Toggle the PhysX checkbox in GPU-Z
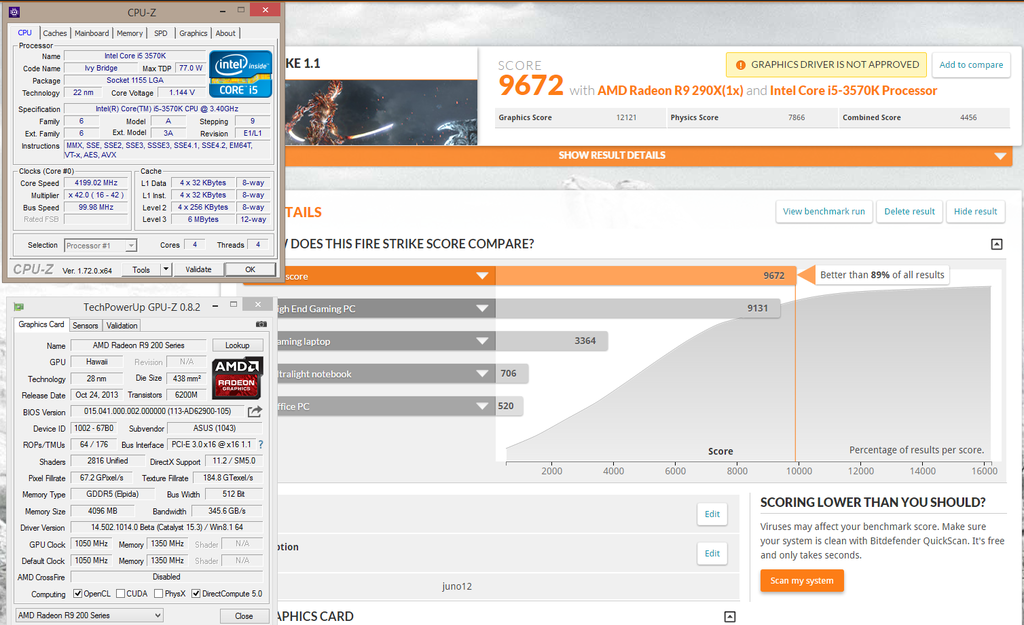Screen dimensions: 1024x625 [158, 594]
